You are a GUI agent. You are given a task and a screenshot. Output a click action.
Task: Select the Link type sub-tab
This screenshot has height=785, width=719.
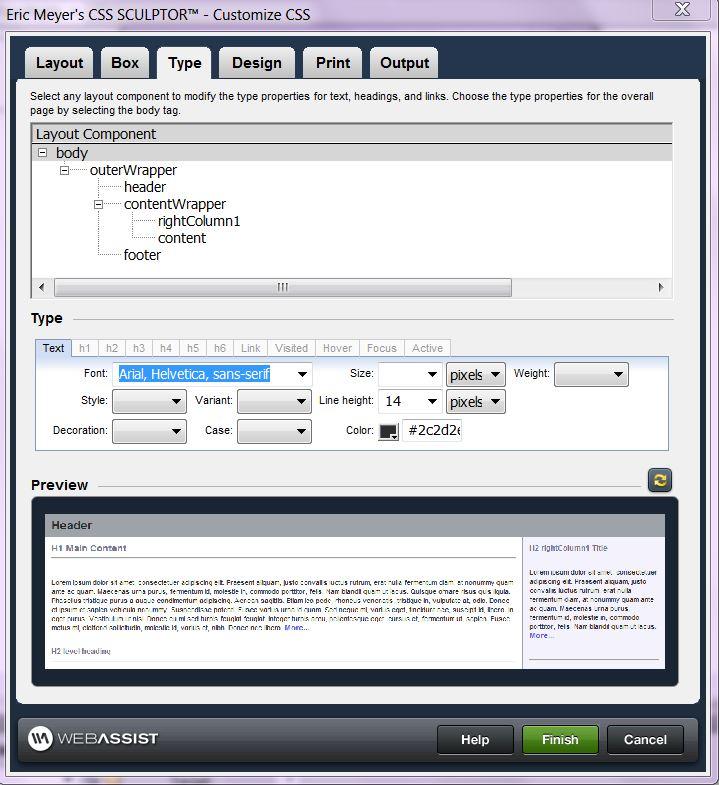point(250,348)
